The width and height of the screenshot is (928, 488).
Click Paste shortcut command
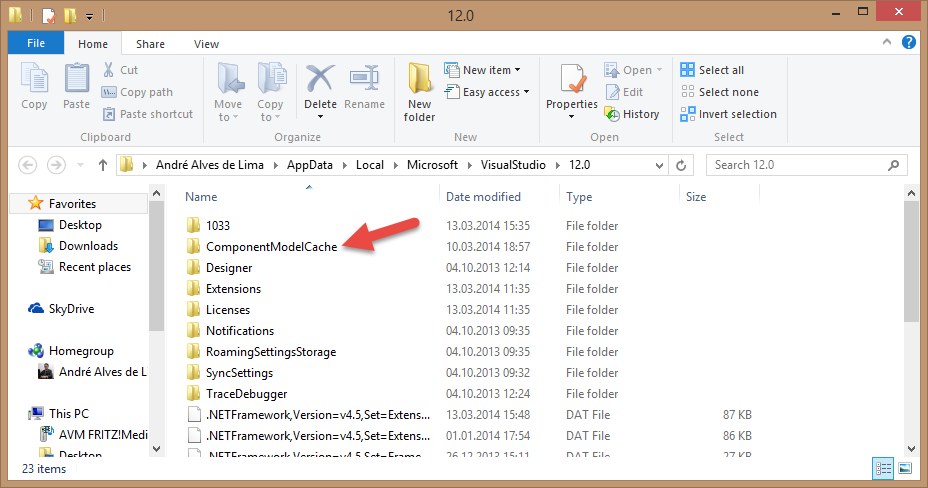click(x=148, y=114)
